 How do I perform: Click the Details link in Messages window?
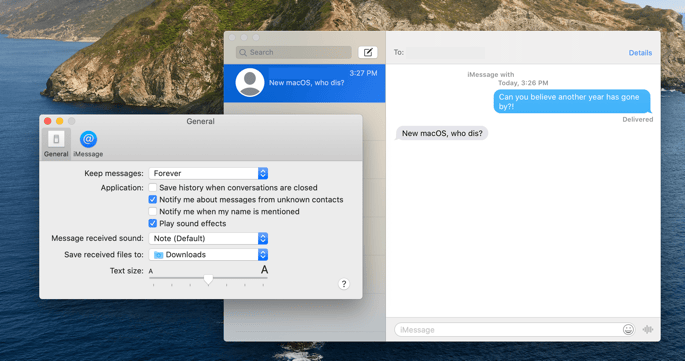click(640, 53)
